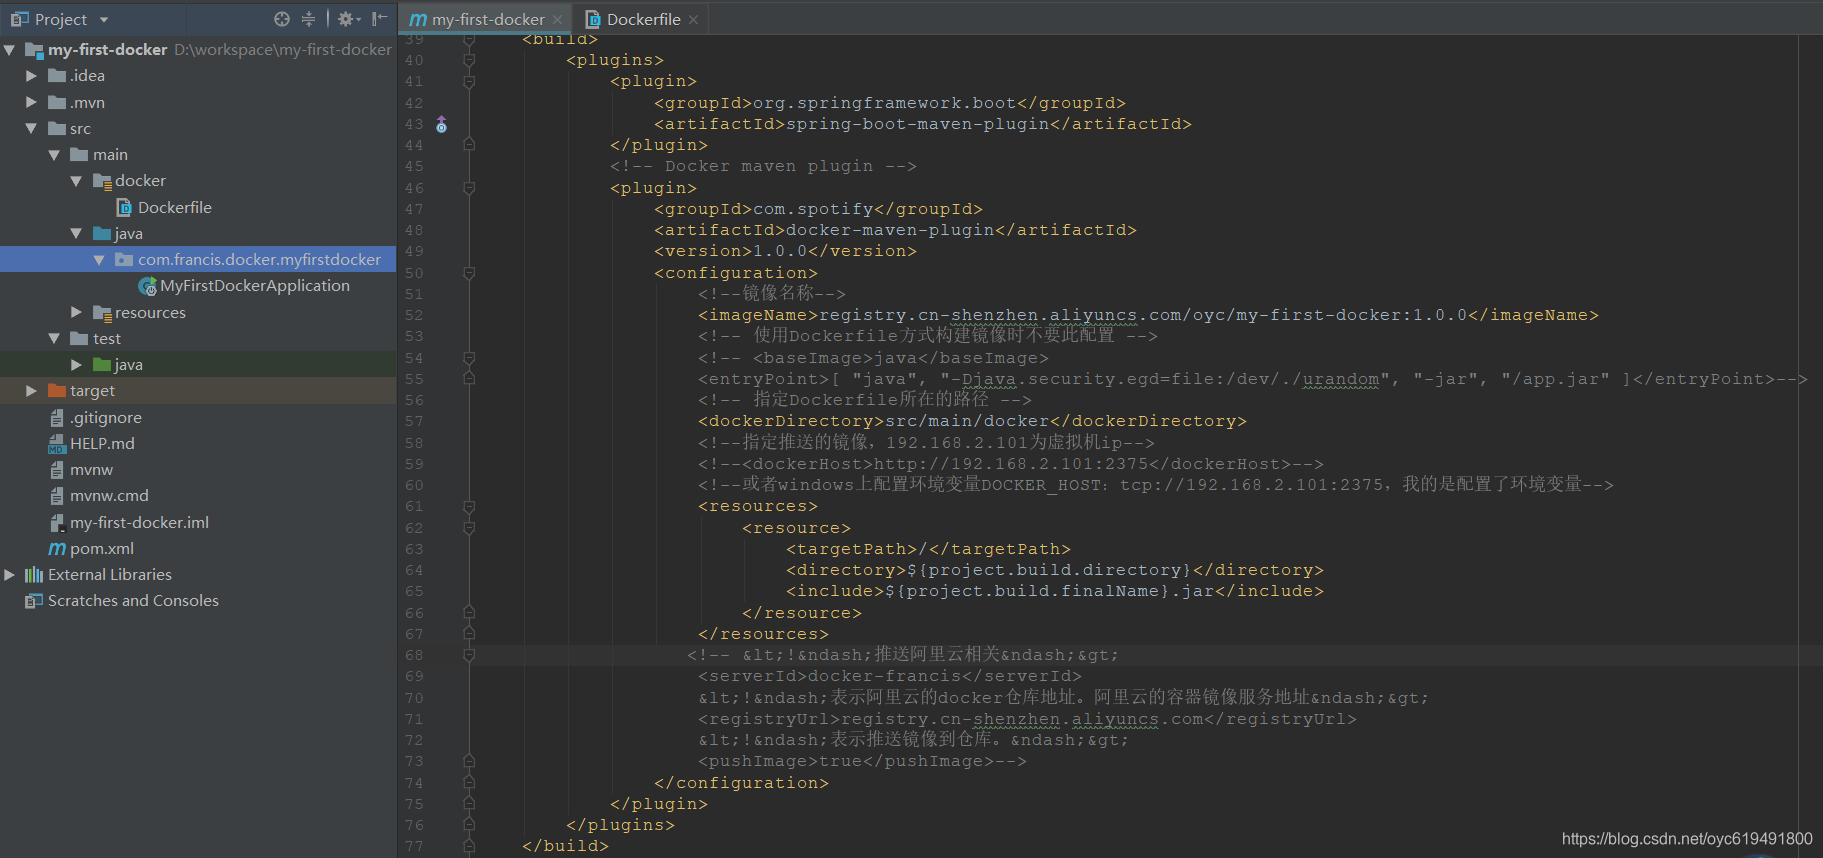Click the Dockerfile file icon in project tree
The width and height of the screenshot is (1823, 858).
(124, 207)
